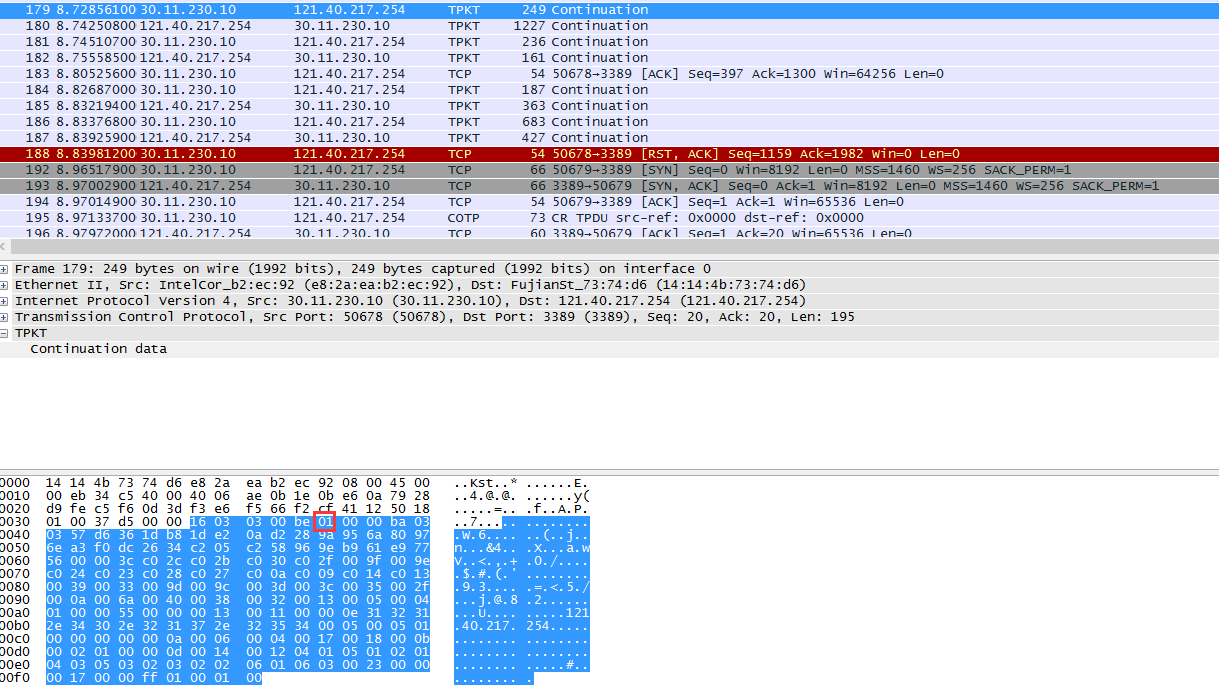Select packet 179 TPKT Continuation row
Screen dimensions: 1219x685
pos(609,9)
